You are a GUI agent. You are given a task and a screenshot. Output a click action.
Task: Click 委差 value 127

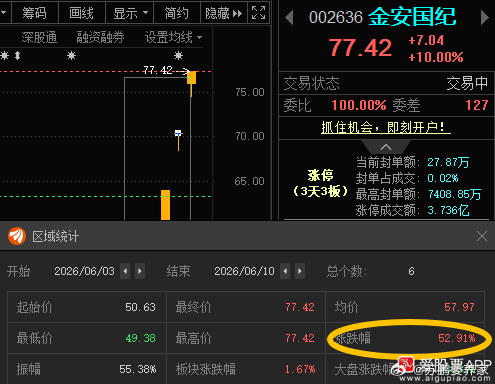click(x=477, y=106)
